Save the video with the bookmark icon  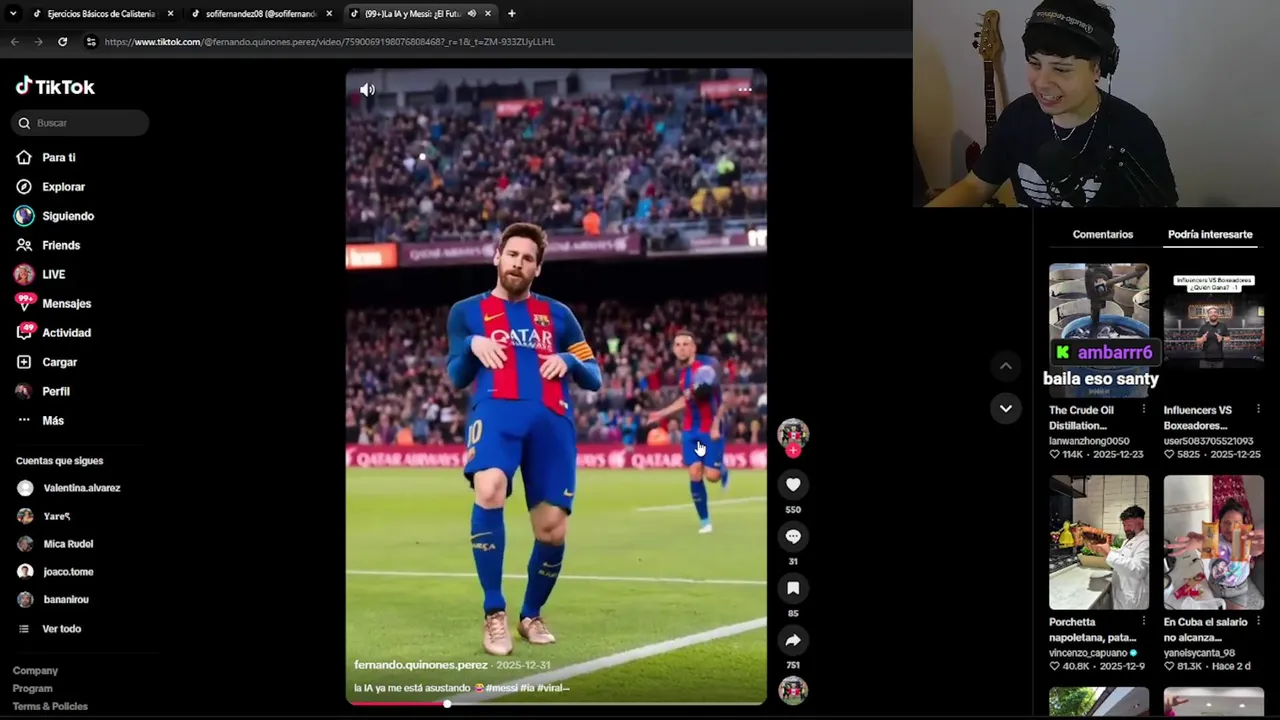793,589
